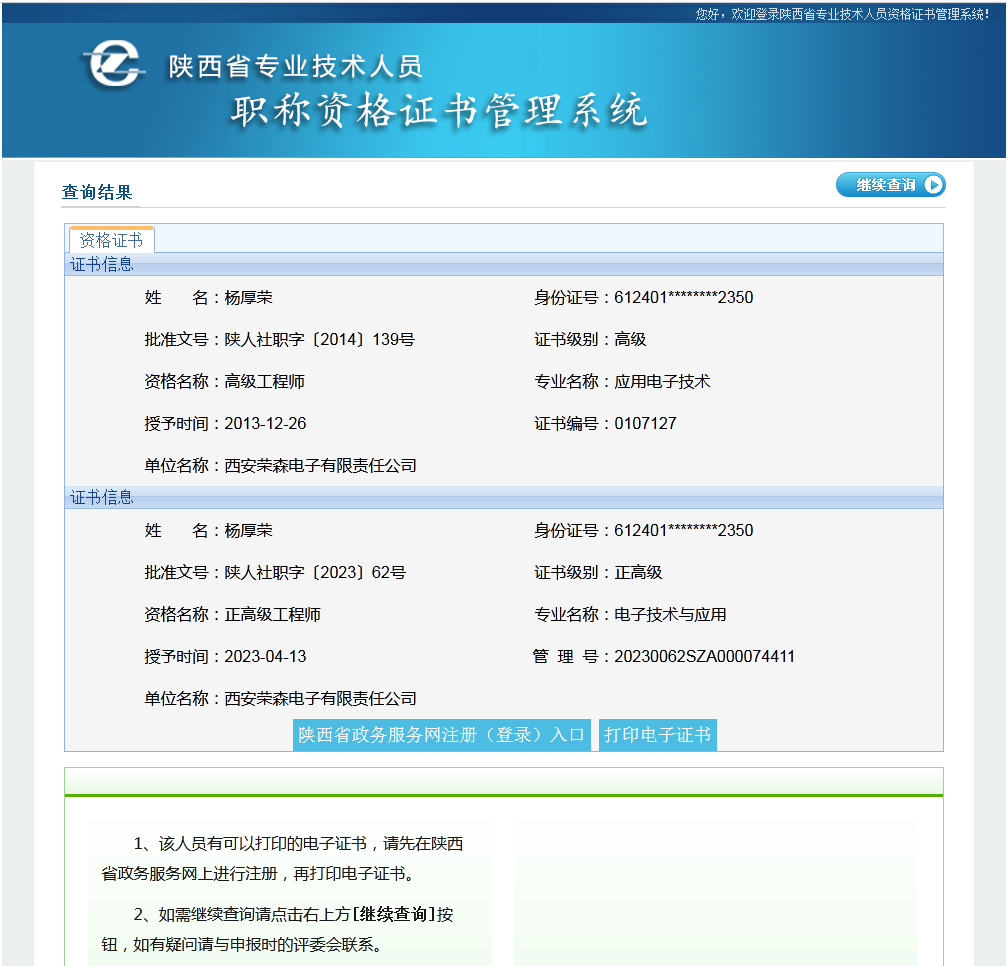Click qualification name 正高级工程师
Viewport: 1007px width, 966px height.
(272, 615)
